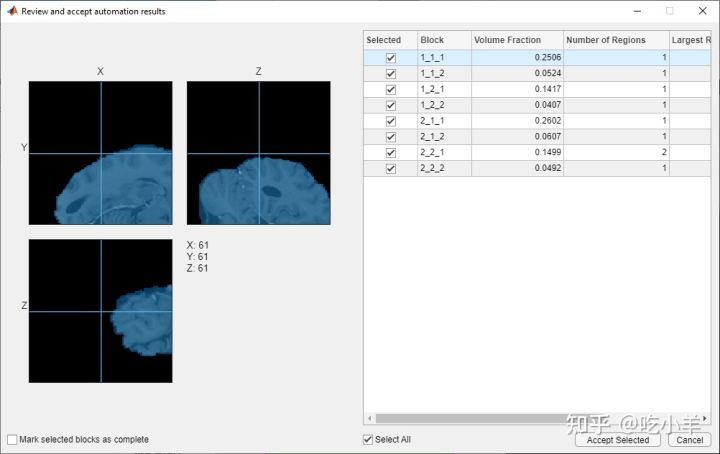Image resolution: width=720 pixels, height=454 pixels.
Task: Deselect the checkbox for block 2_2_1
Action: pyautogui.click(x=391, y=152)
